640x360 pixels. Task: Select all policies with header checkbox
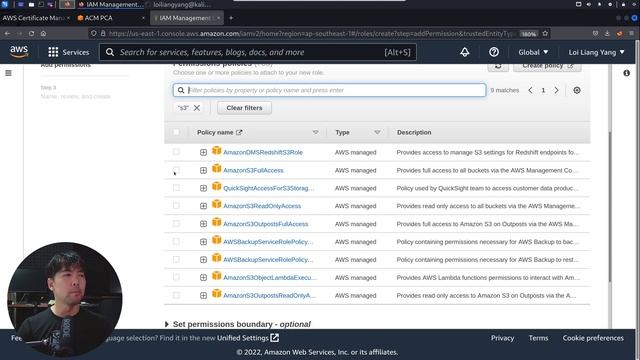pos(176,132)
